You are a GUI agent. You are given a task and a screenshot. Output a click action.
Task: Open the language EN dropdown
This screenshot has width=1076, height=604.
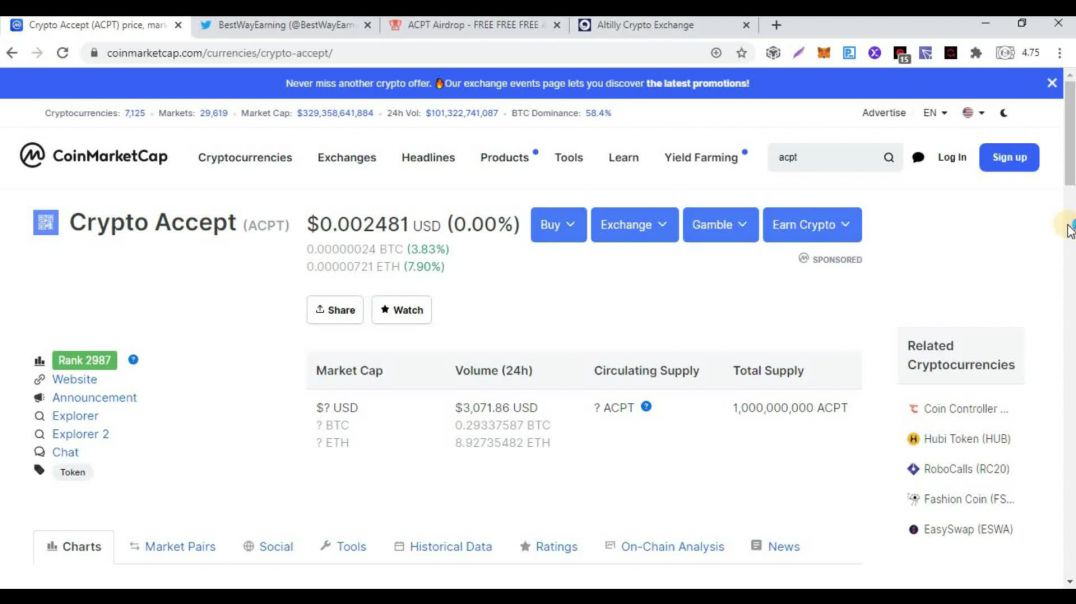[935, 113]
